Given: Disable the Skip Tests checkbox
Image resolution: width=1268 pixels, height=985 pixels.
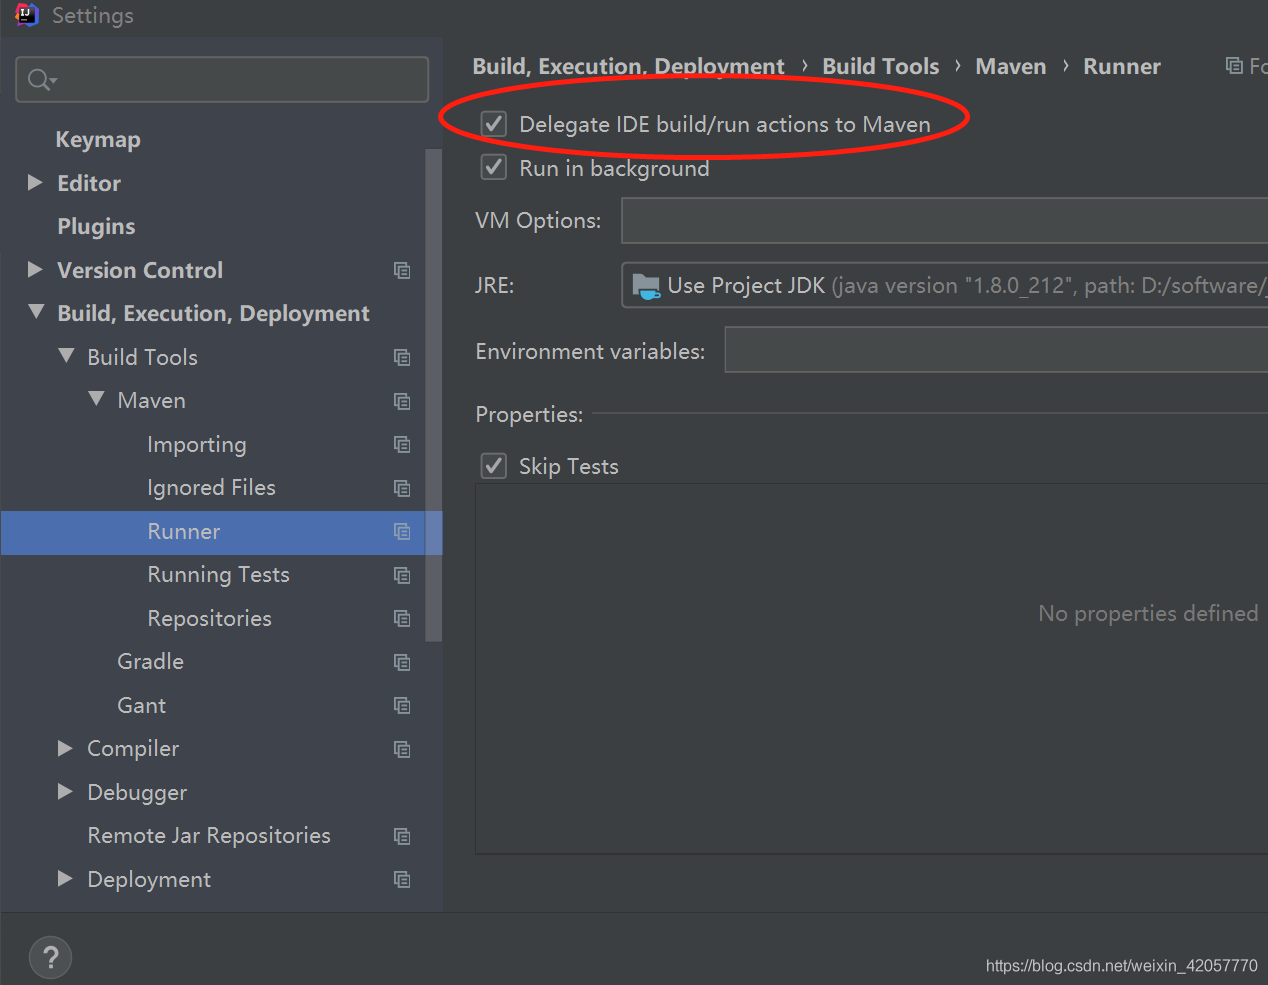Looking at the screenshot, I should coord(494,466).
